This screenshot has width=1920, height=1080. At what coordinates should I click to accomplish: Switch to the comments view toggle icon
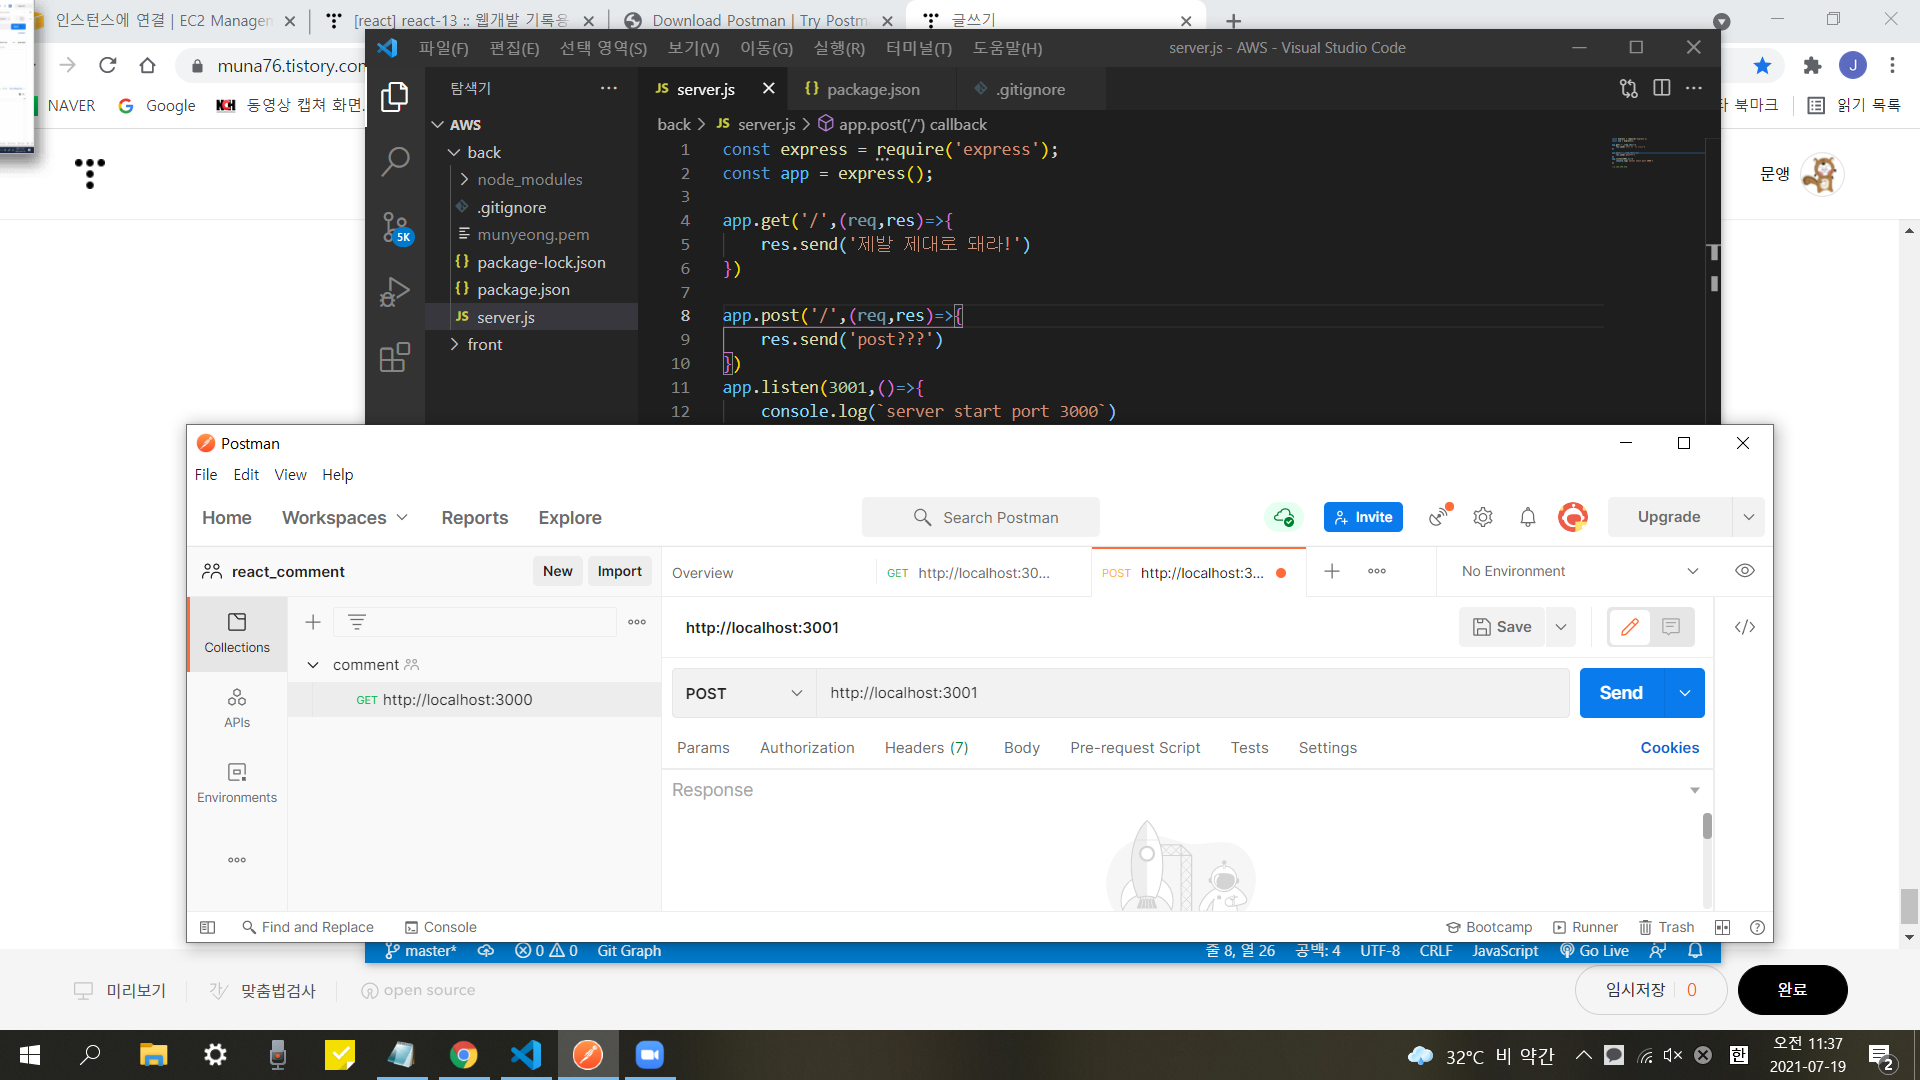(1670, 627)
